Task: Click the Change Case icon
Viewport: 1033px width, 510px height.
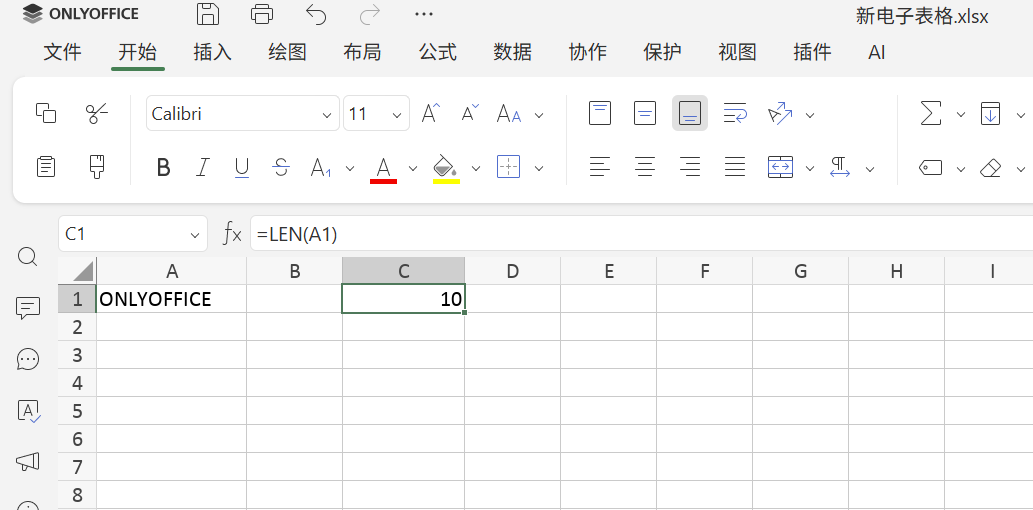Action: pos(509,114)
